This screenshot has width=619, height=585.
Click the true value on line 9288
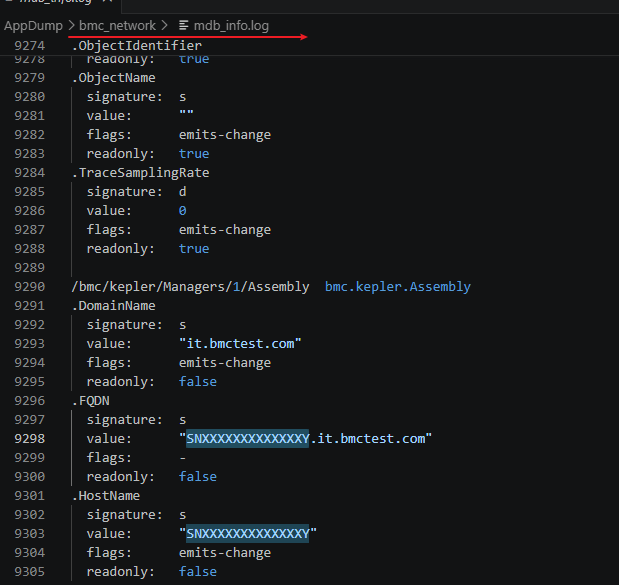click(194, 249)
